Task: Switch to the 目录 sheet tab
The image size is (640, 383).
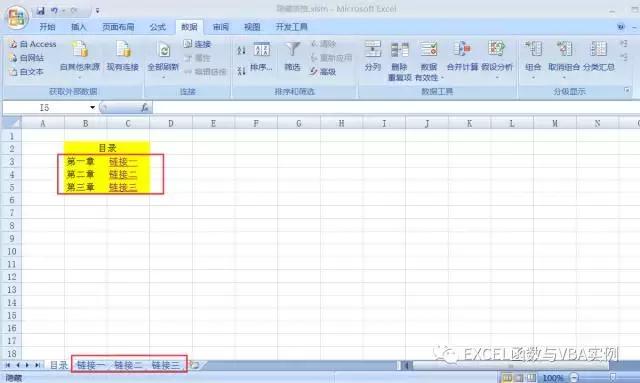Action: tap(58, 365)
